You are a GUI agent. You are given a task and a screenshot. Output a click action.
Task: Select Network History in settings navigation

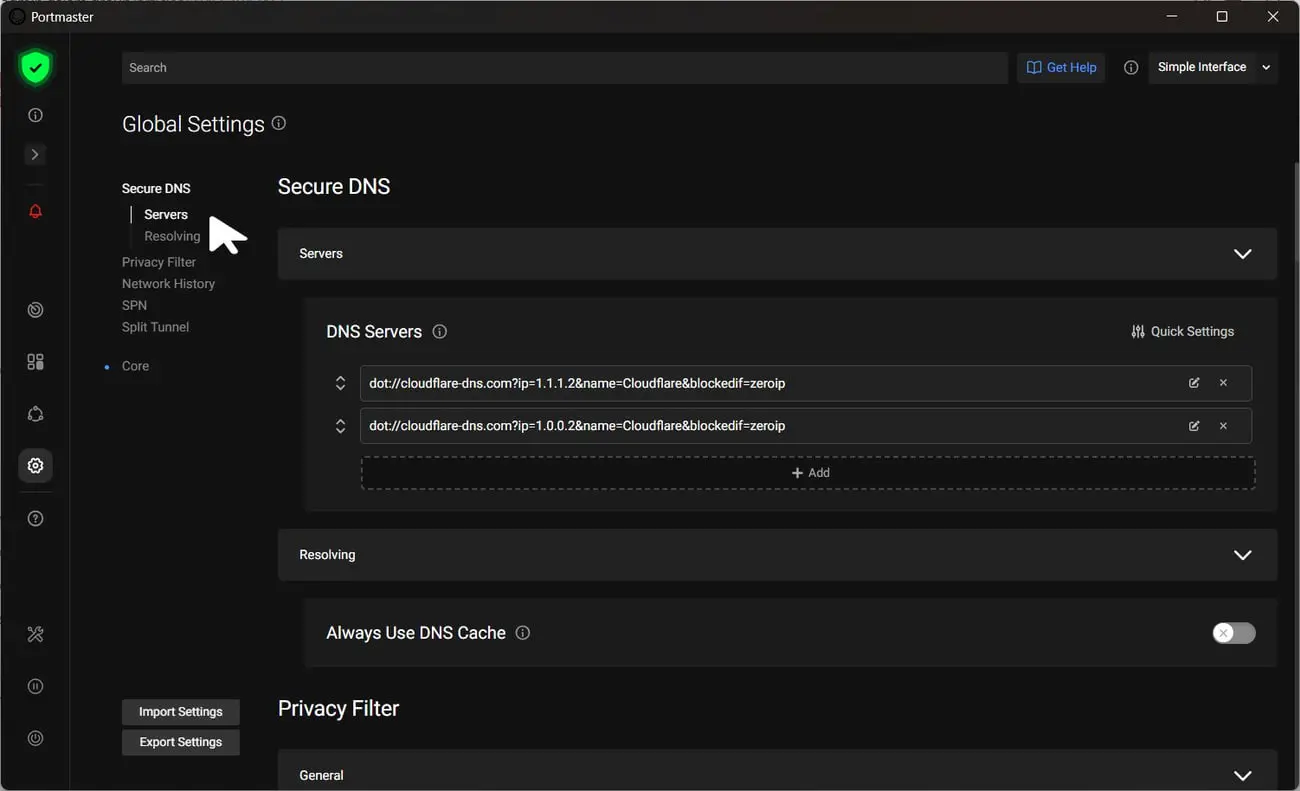(x=168, y=284)
